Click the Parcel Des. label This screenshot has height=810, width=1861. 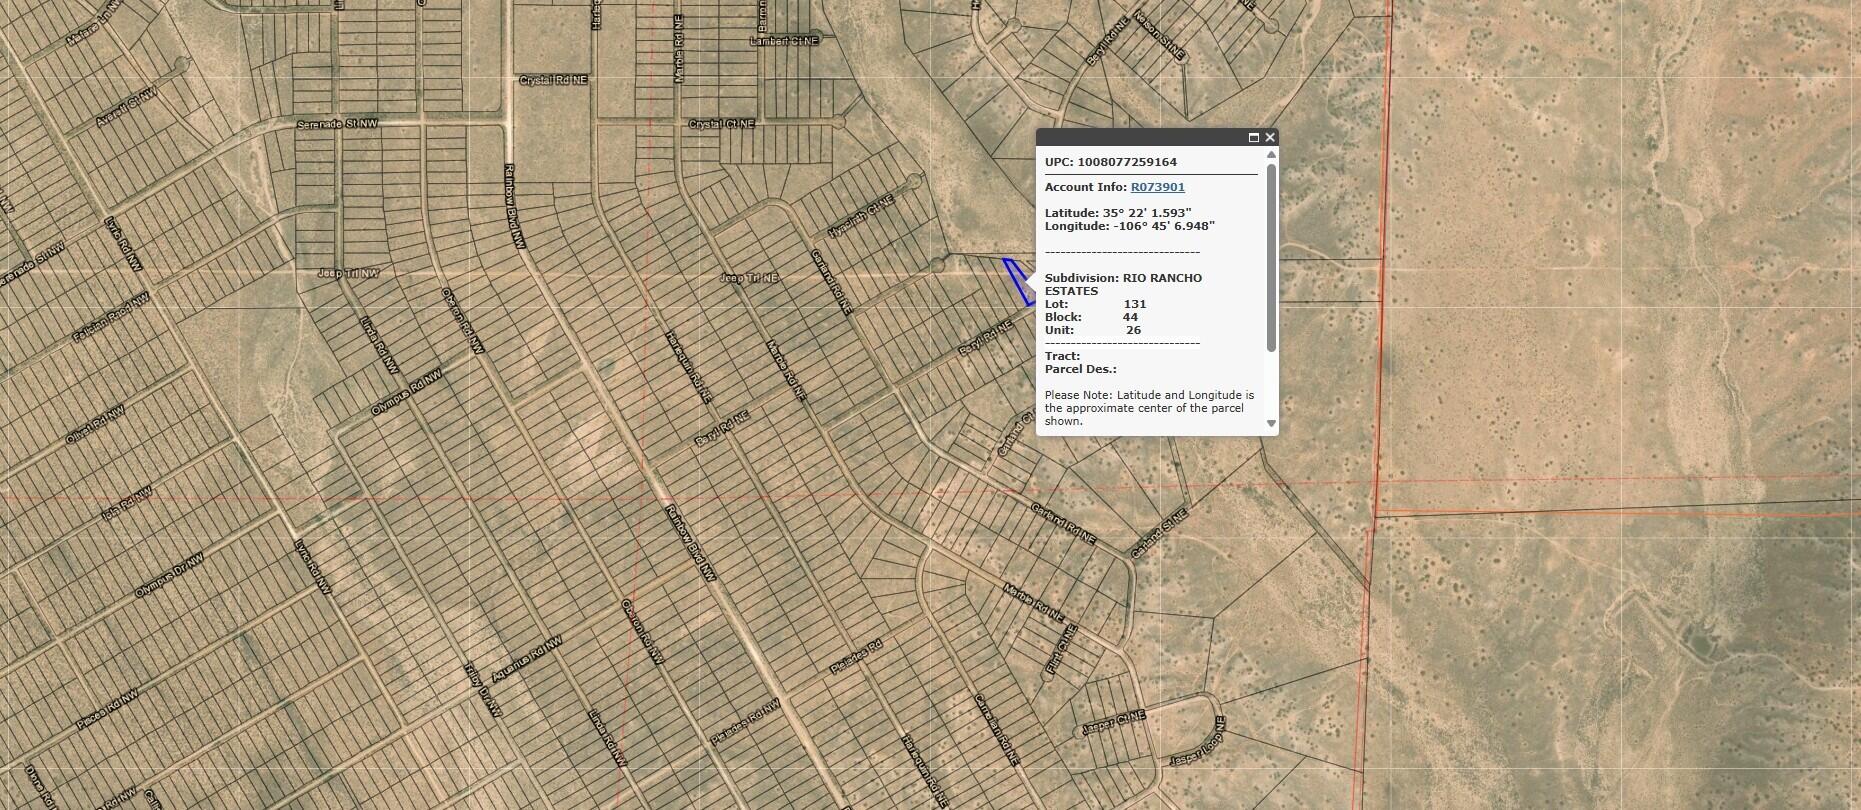tap(1081, 369)
